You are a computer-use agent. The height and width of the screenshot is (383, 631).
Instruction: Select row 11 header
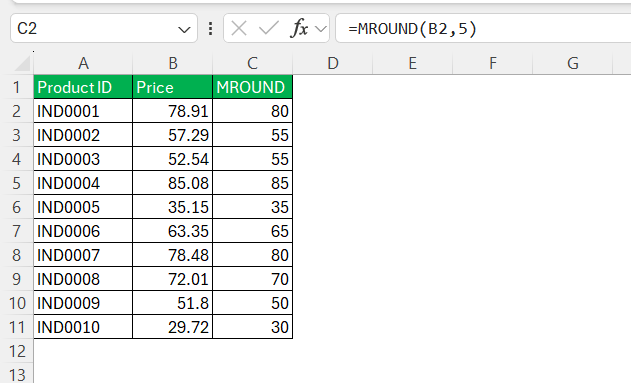(16, 327)
